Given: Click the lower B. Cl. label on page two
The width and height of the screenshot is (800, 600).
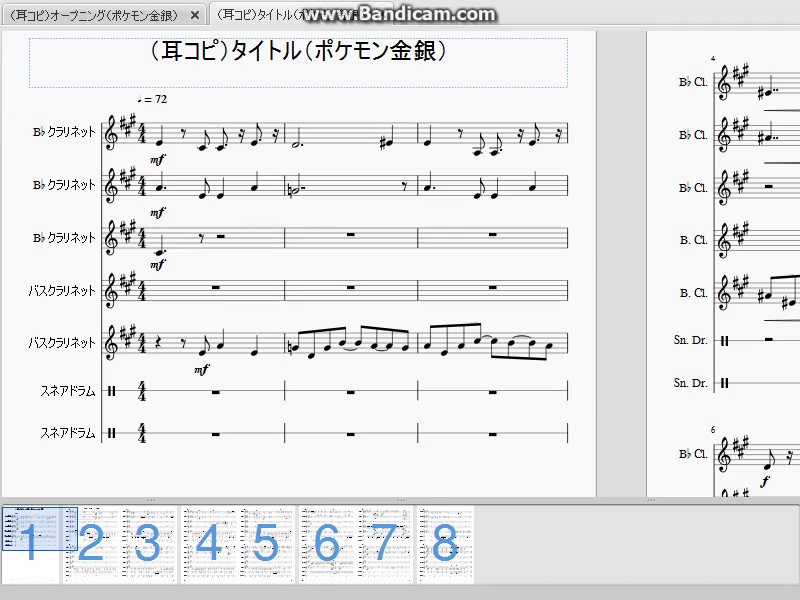Looking at the screenshot, I should (693, 293).
